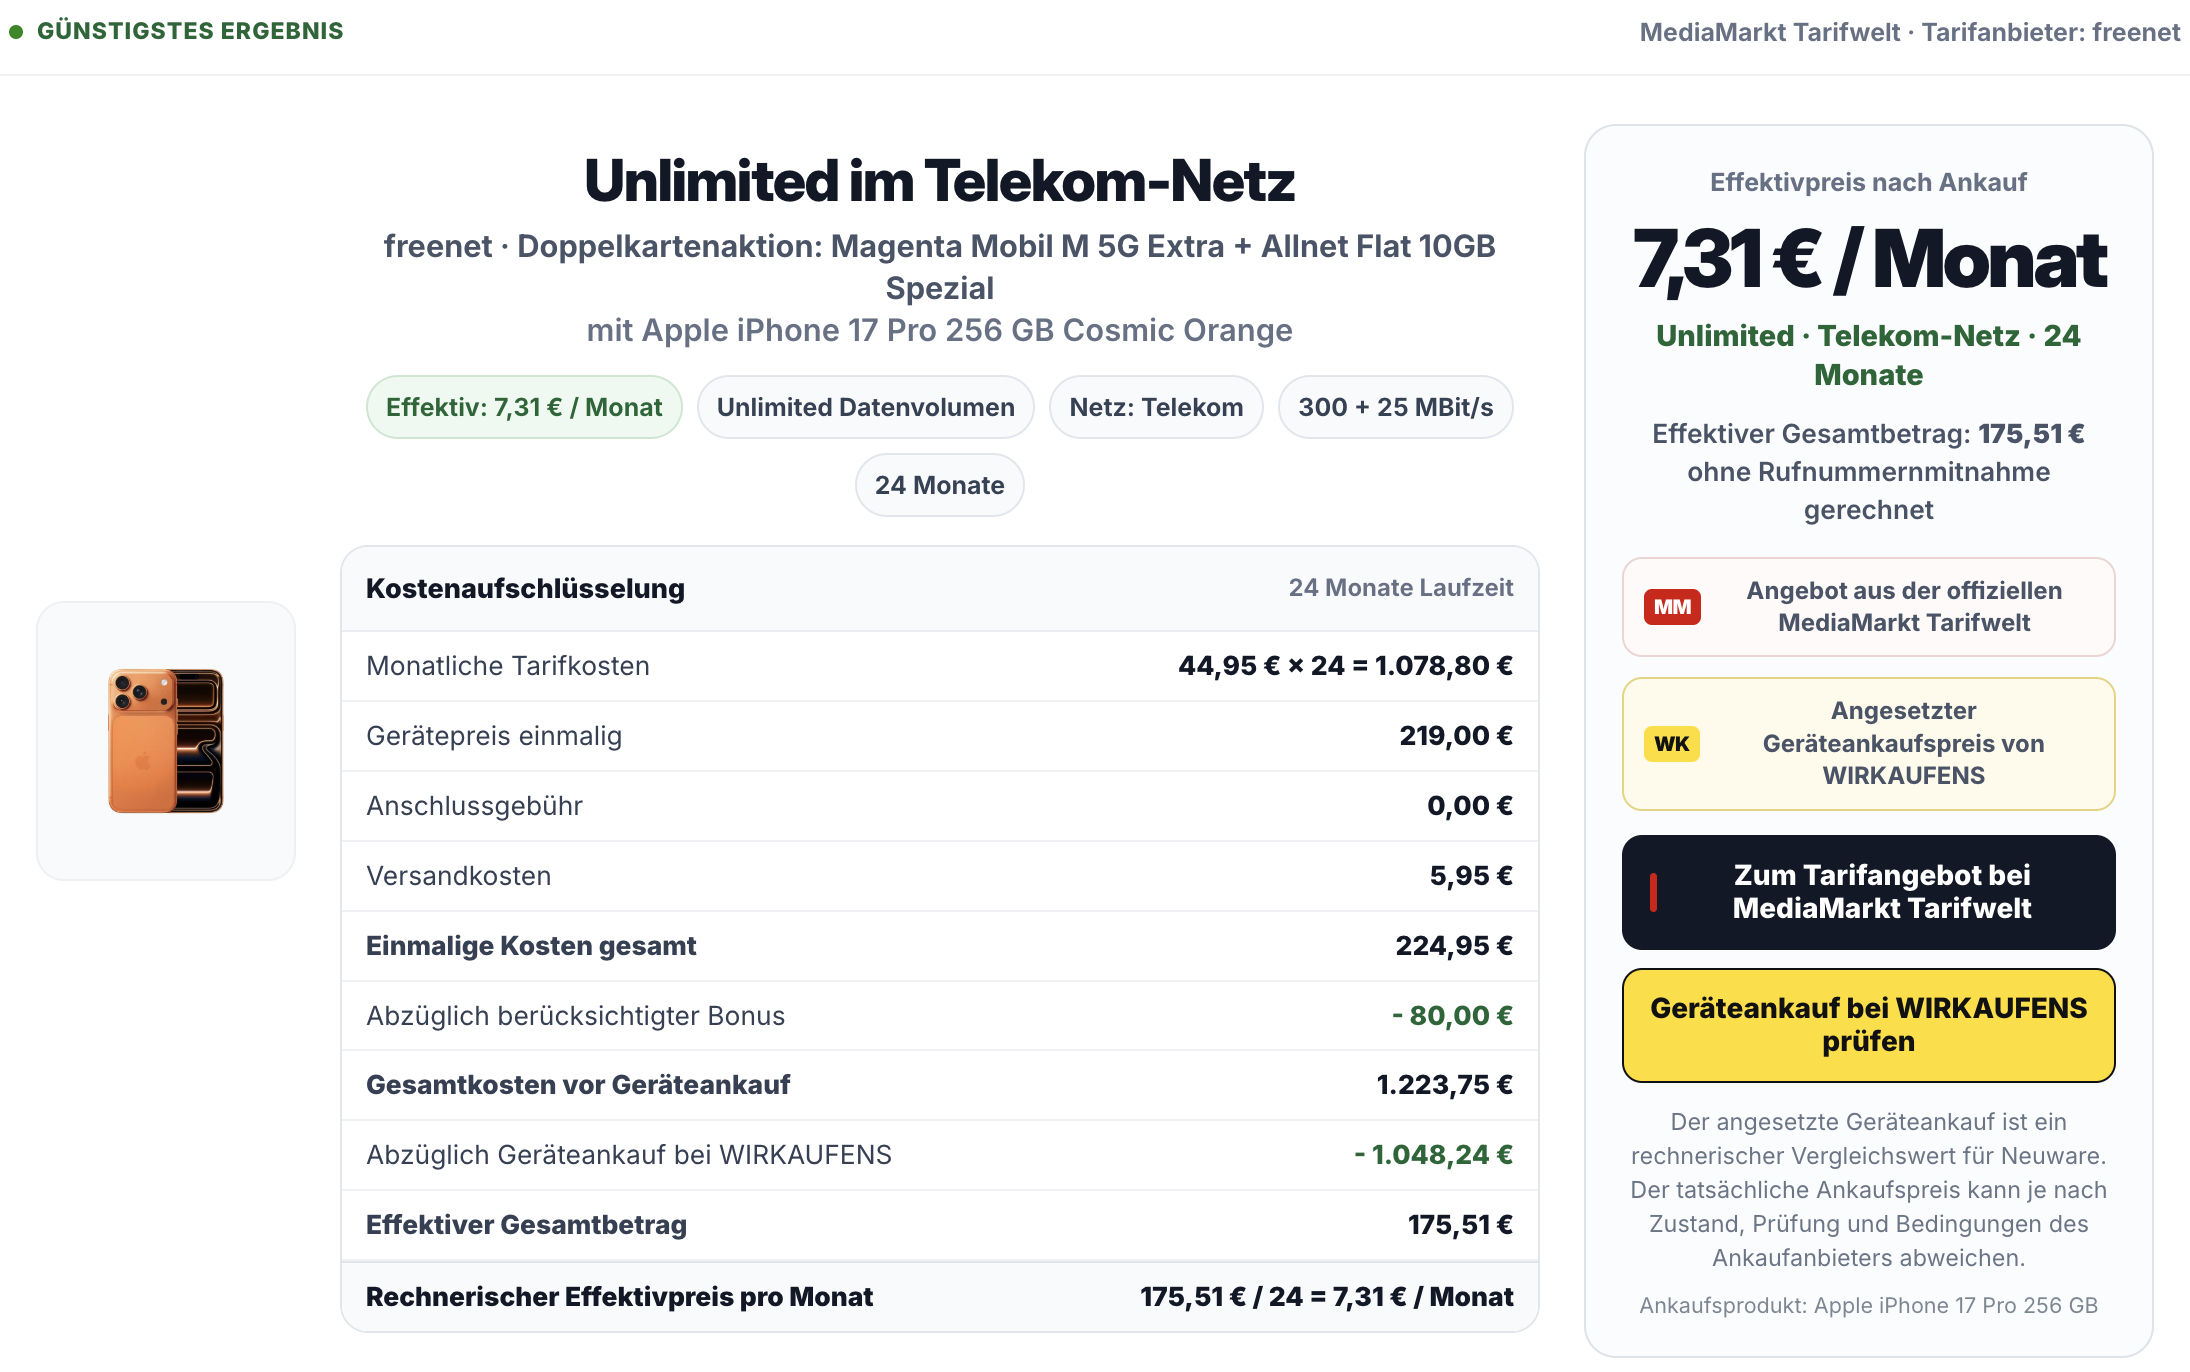2190x1372 pixels.
Task: Click Abzüglich Geräteankauf bei WIRKAUFENS label
Action: click(x=629, y=1155)
